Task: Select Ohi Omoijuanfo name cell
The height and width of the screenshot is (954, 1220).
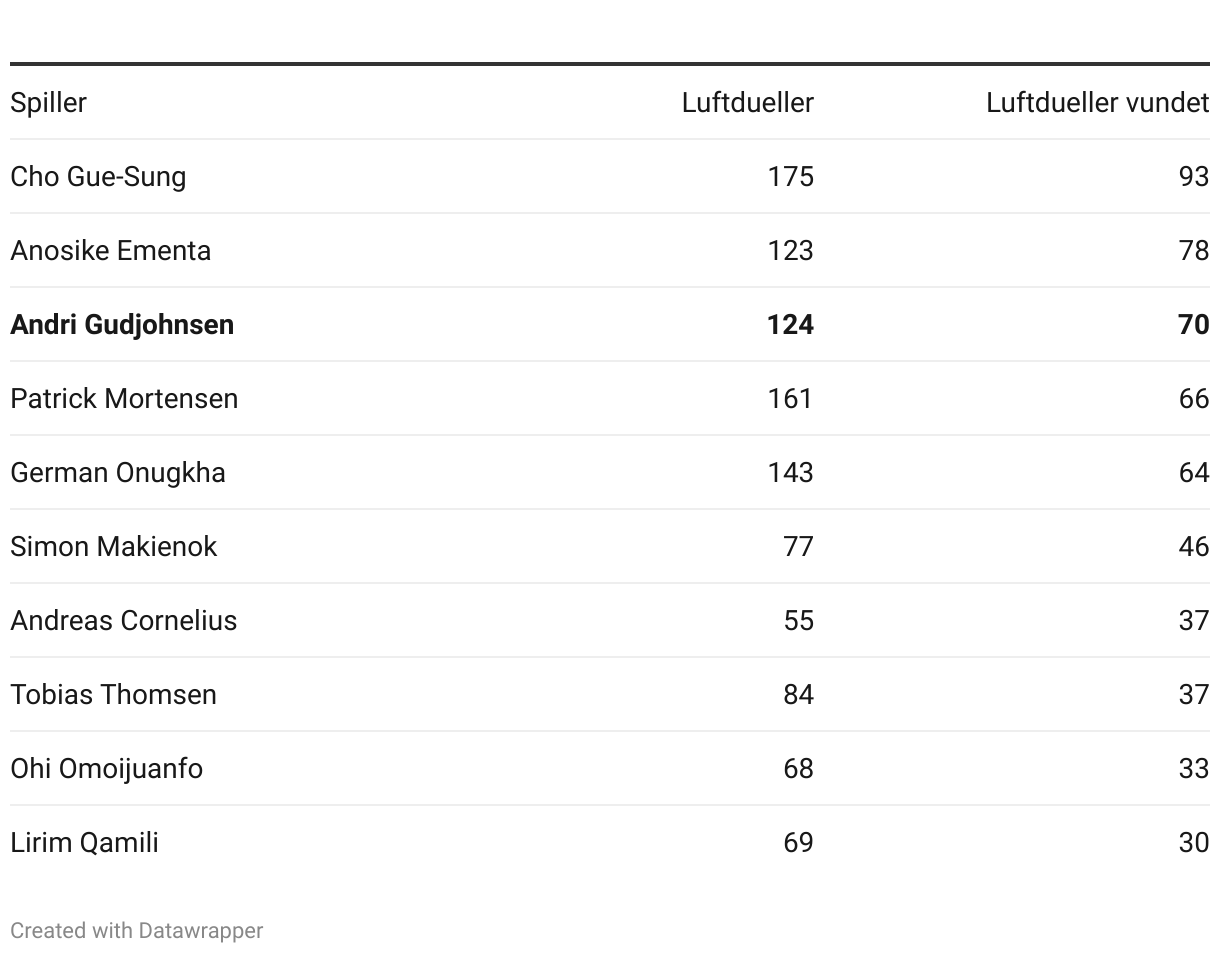Action: tap(106, 769)
